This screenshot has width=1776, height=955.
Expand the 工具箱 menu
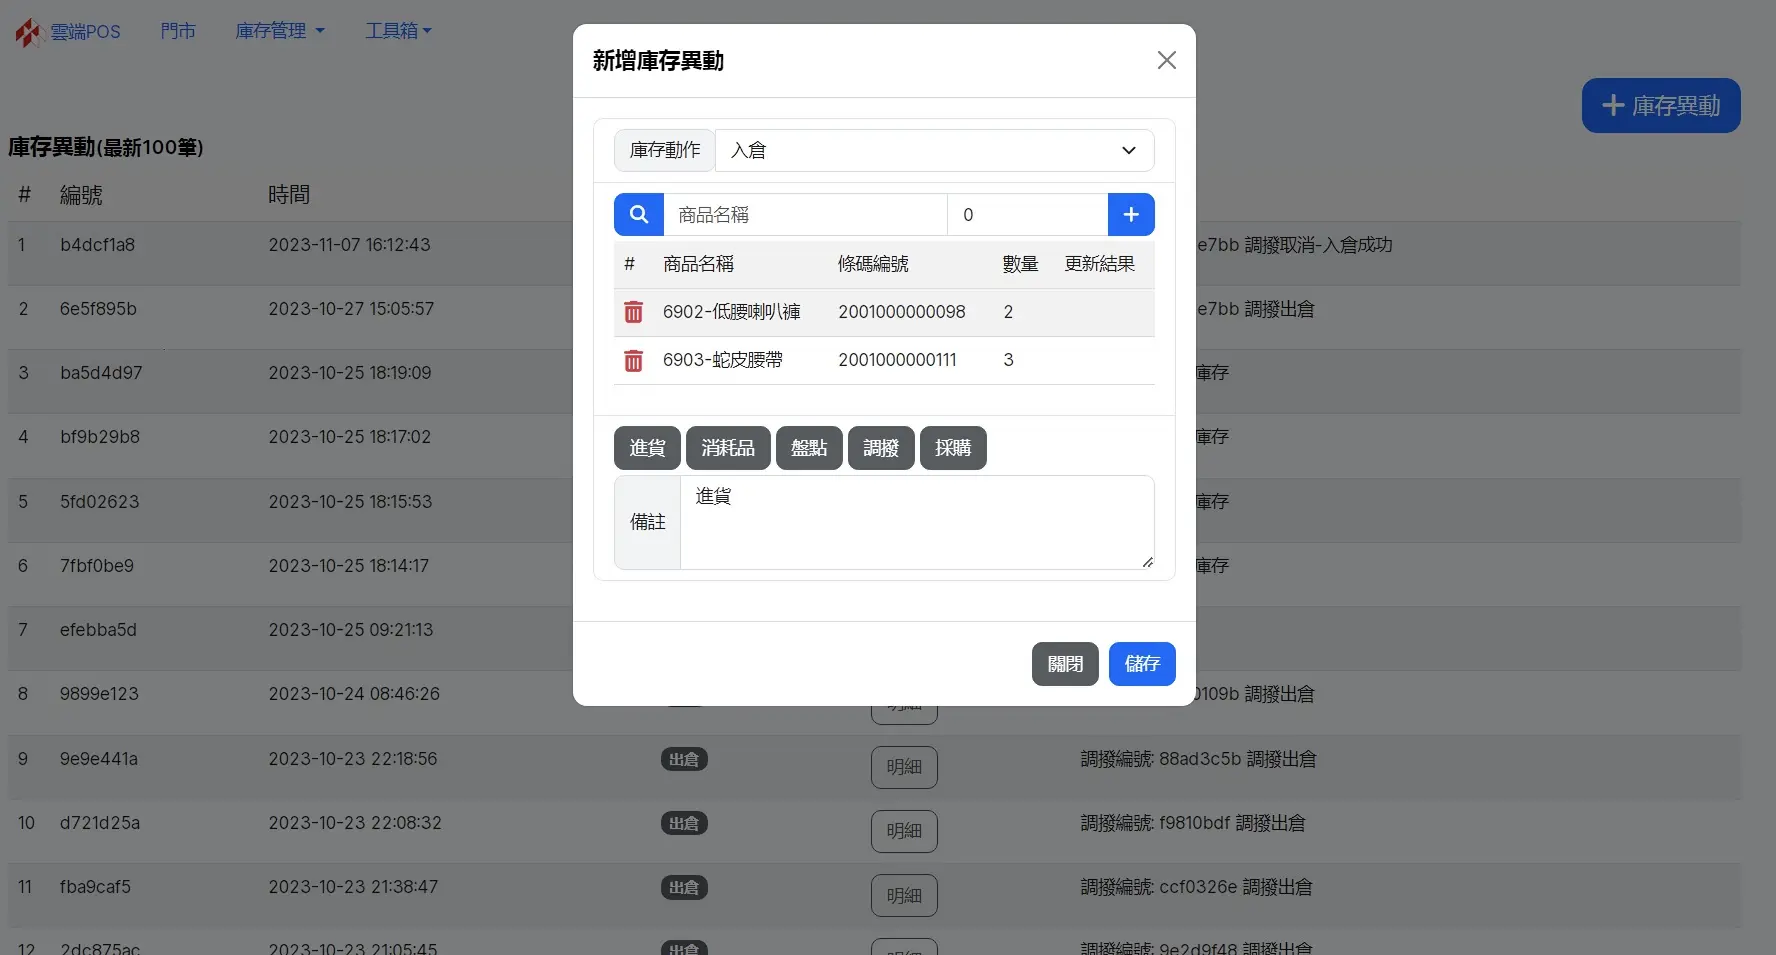click(x=397, y=31)
